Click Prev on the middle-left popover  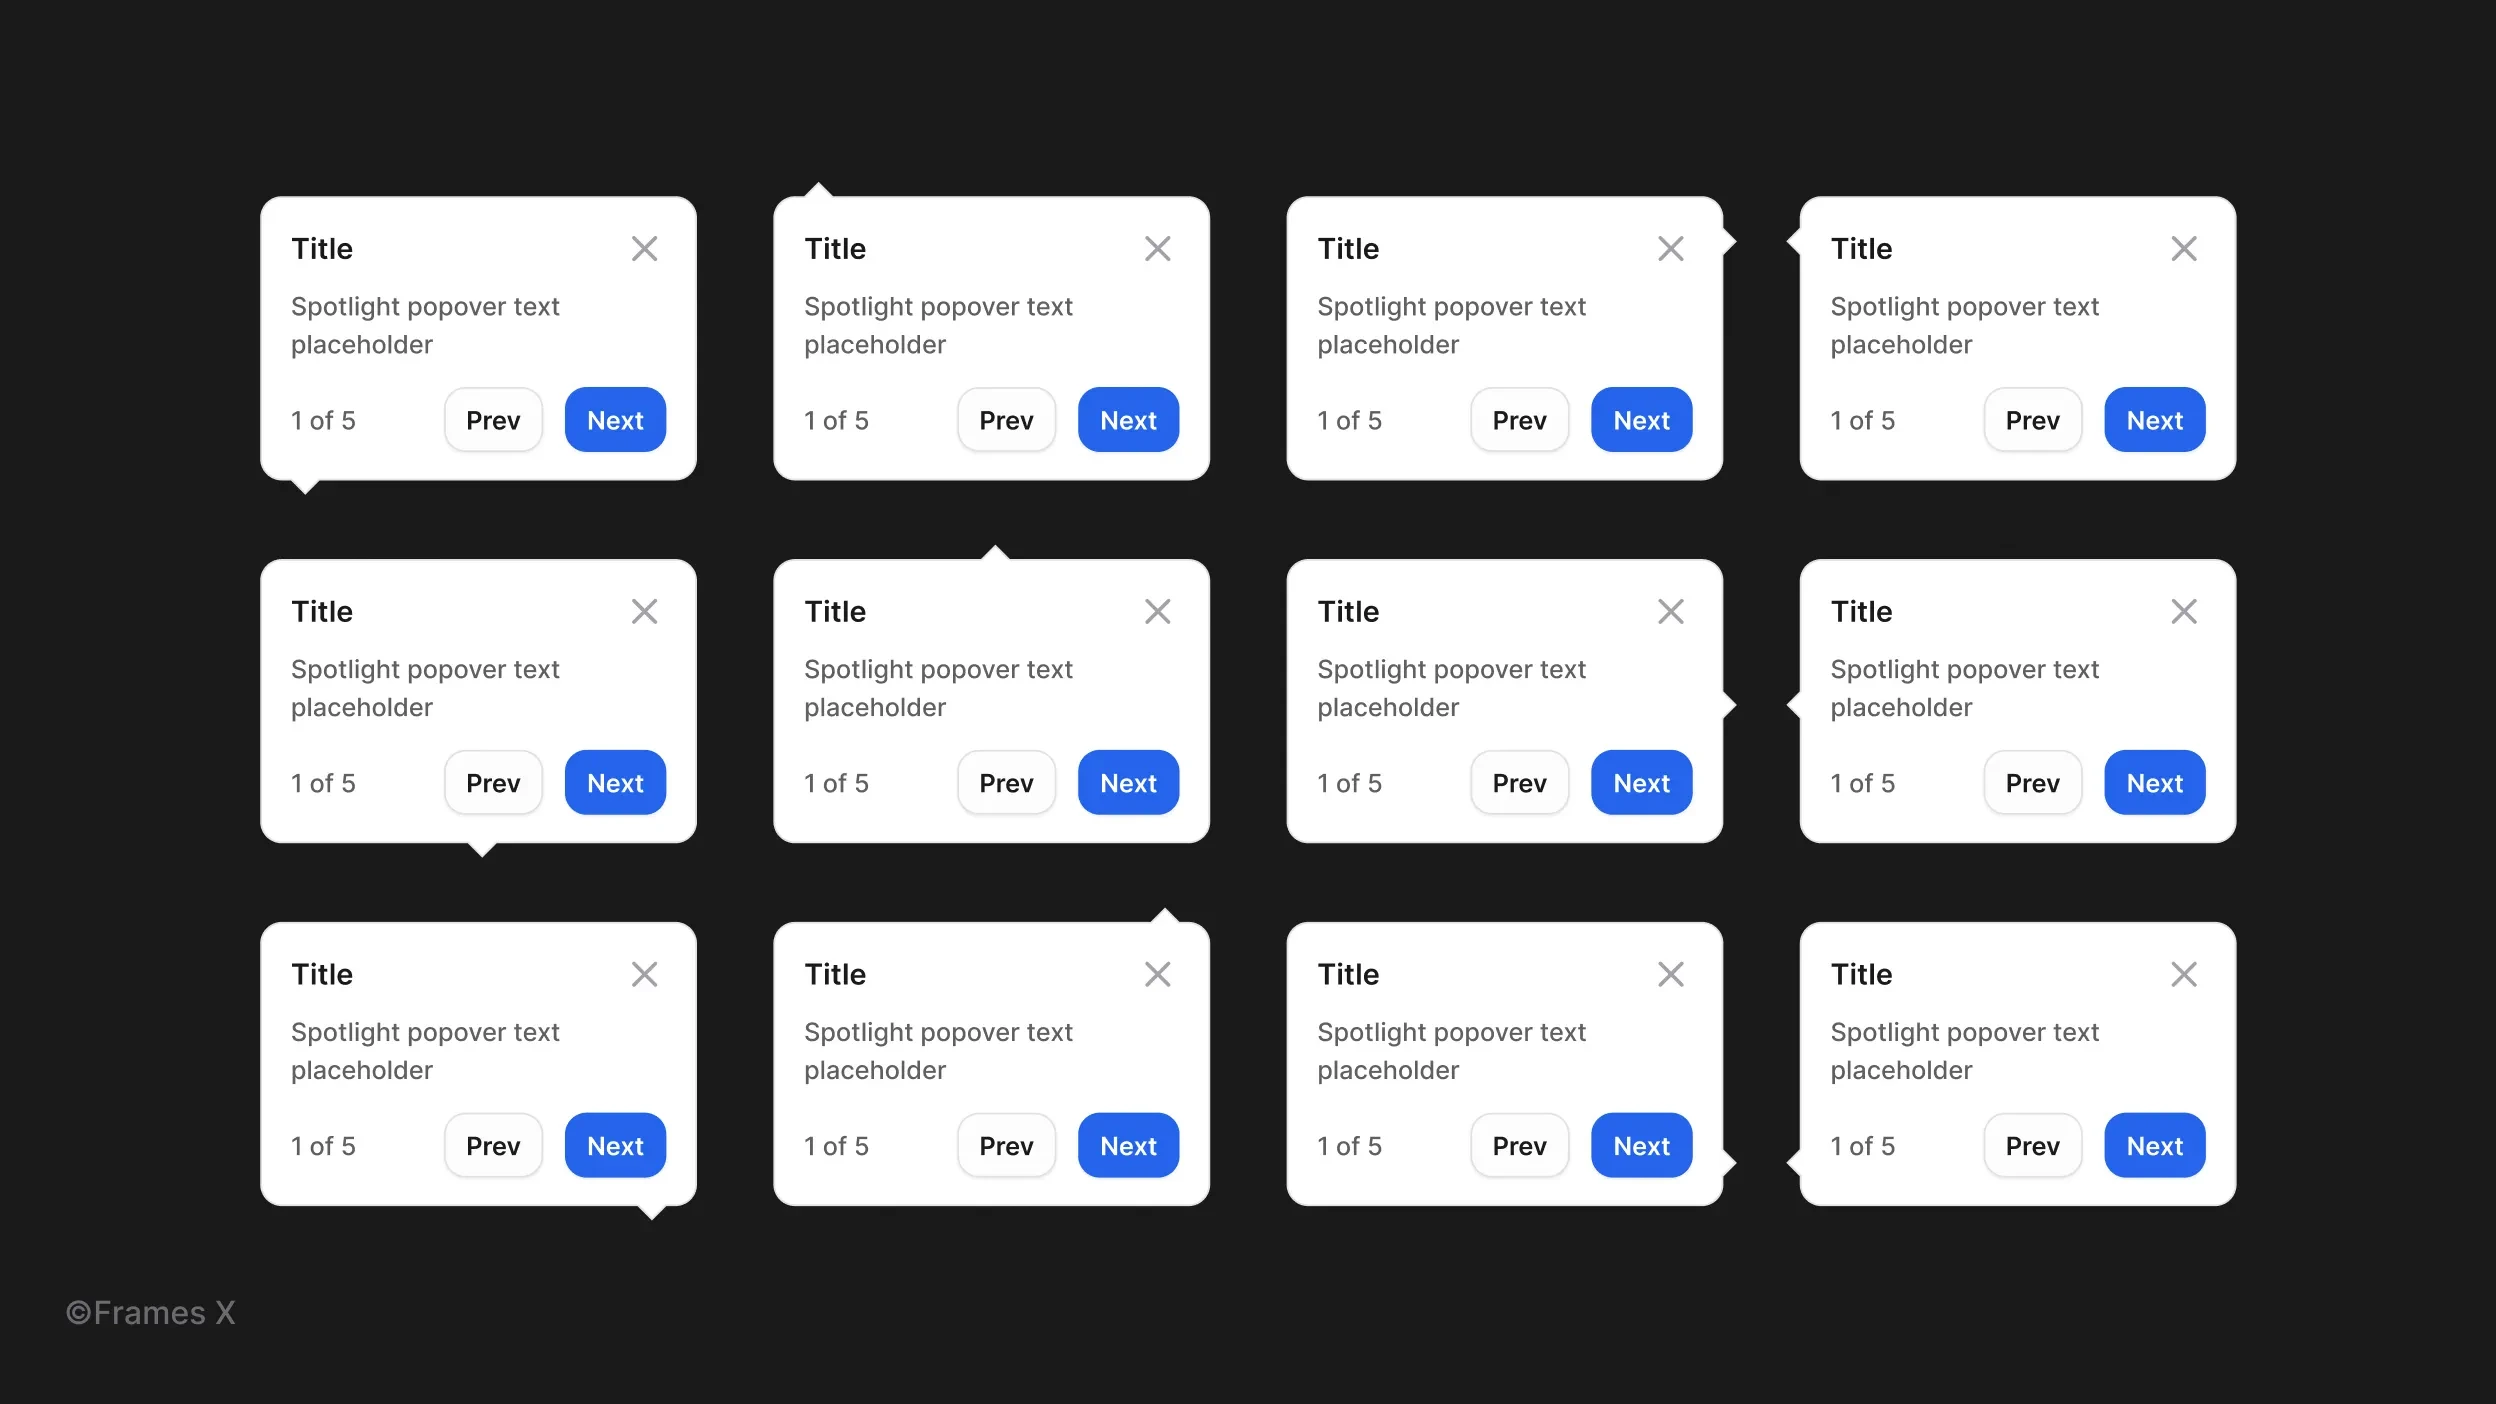point(492,782)
